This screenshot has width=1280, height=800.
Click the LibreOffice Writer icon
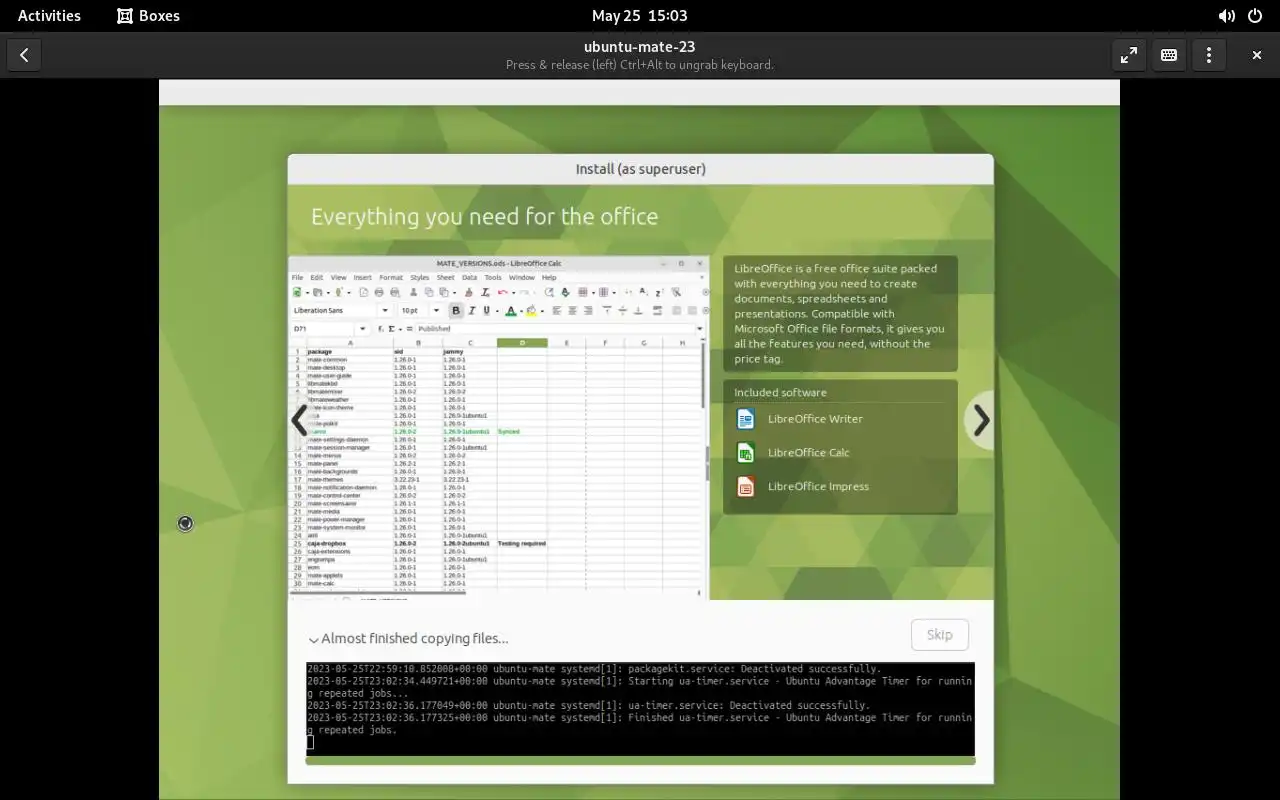pos(745,419)
